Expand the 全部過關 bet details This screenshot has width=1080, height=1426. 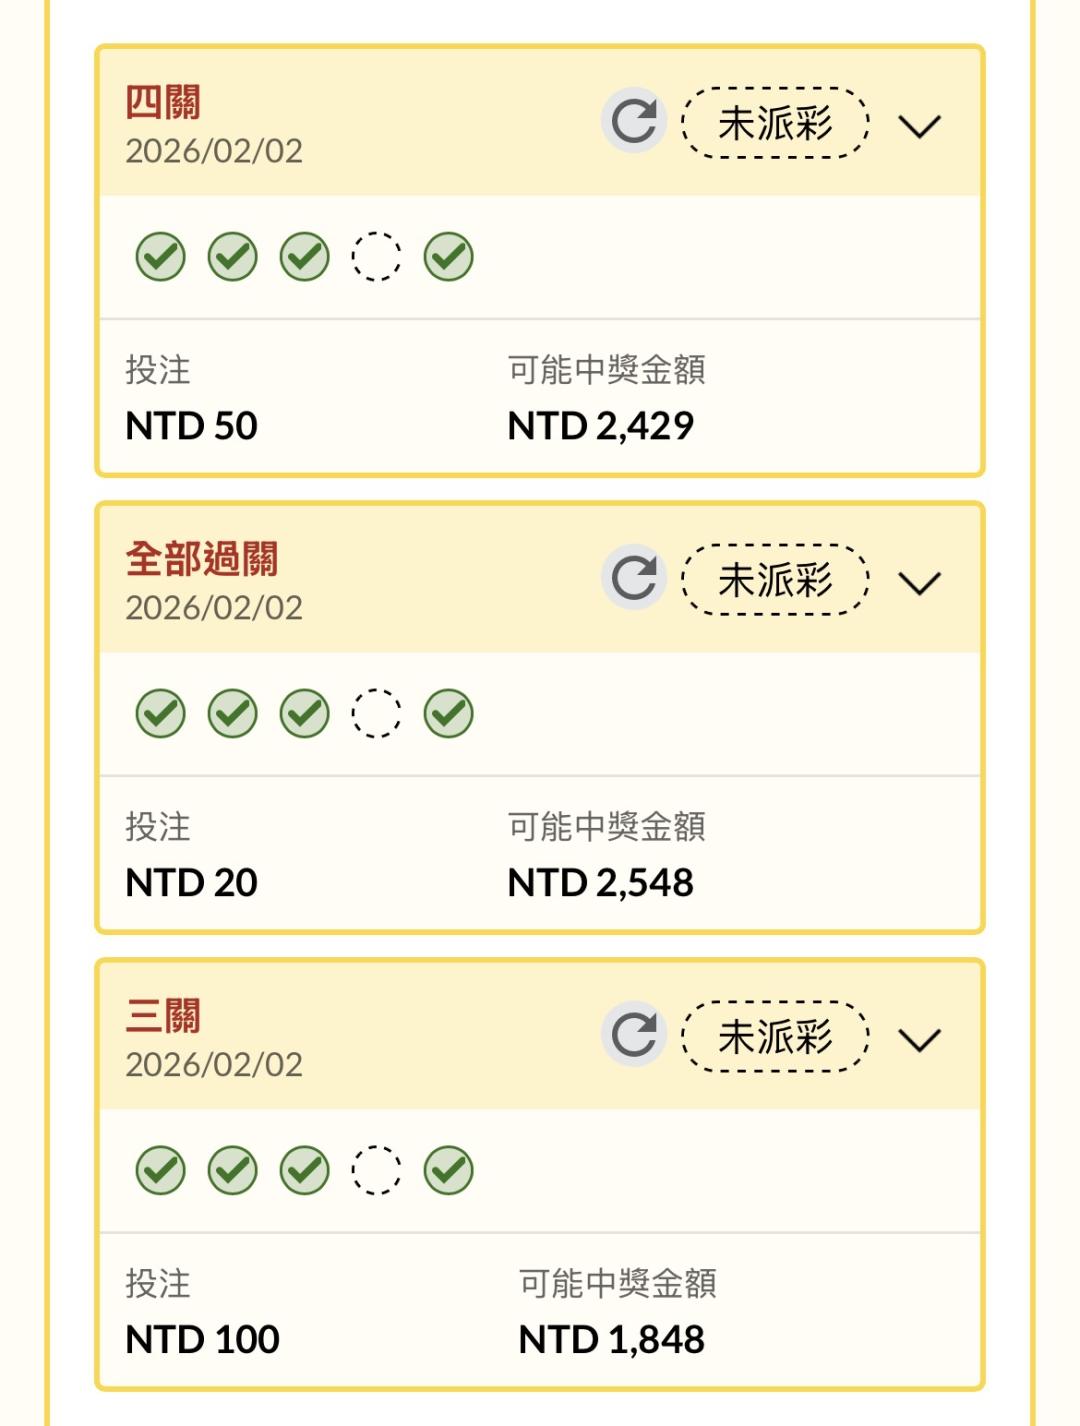coord(919,583)
